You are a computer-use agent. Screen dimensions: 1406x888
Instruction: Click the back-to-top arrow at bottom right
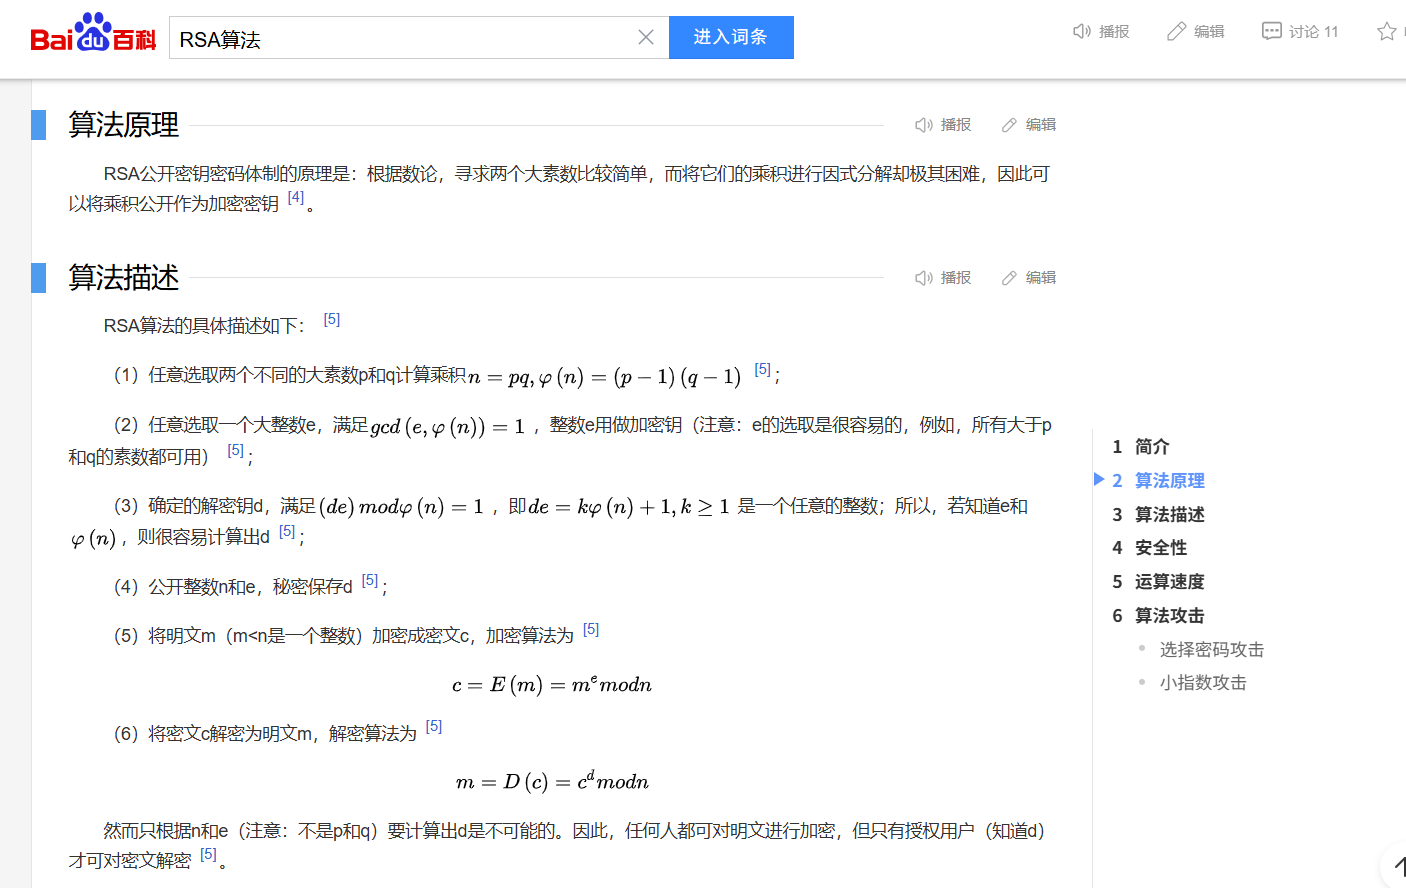tap(1398, 868)
